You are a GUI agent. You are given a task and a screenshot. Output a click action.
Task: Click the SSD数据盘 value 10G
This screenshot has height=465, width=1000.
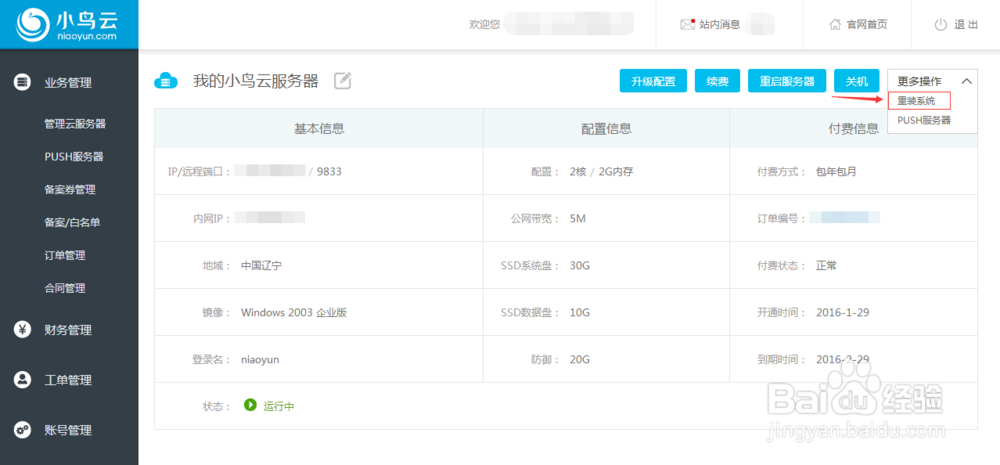pyautogui.click(x=580, y=313)
